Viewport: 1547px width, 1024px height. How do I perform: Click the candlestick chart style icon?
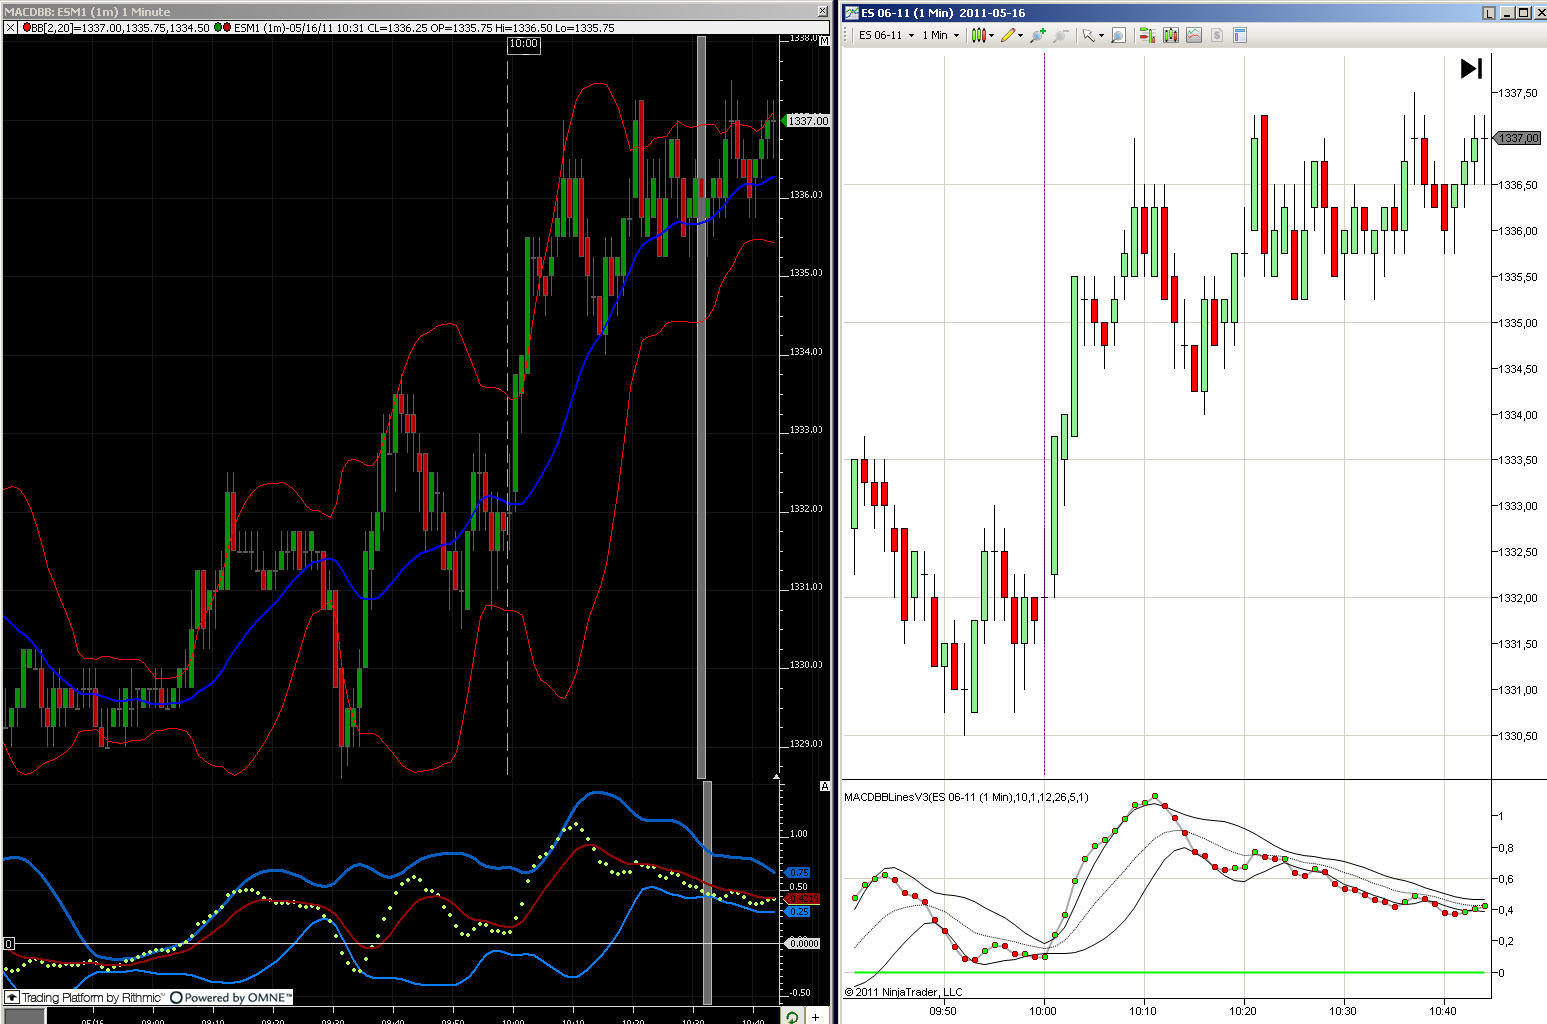tap(979, 35)
